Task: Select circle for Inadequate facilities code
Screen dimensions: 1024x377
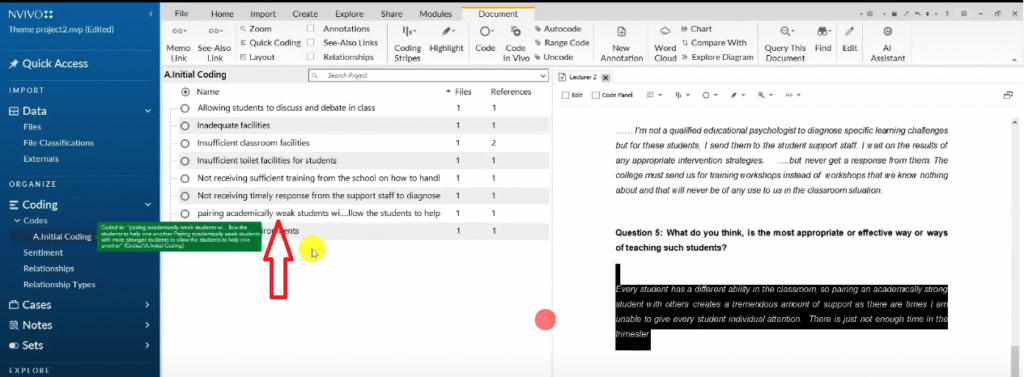Action: pyautogui.click(x=185, y=125)
